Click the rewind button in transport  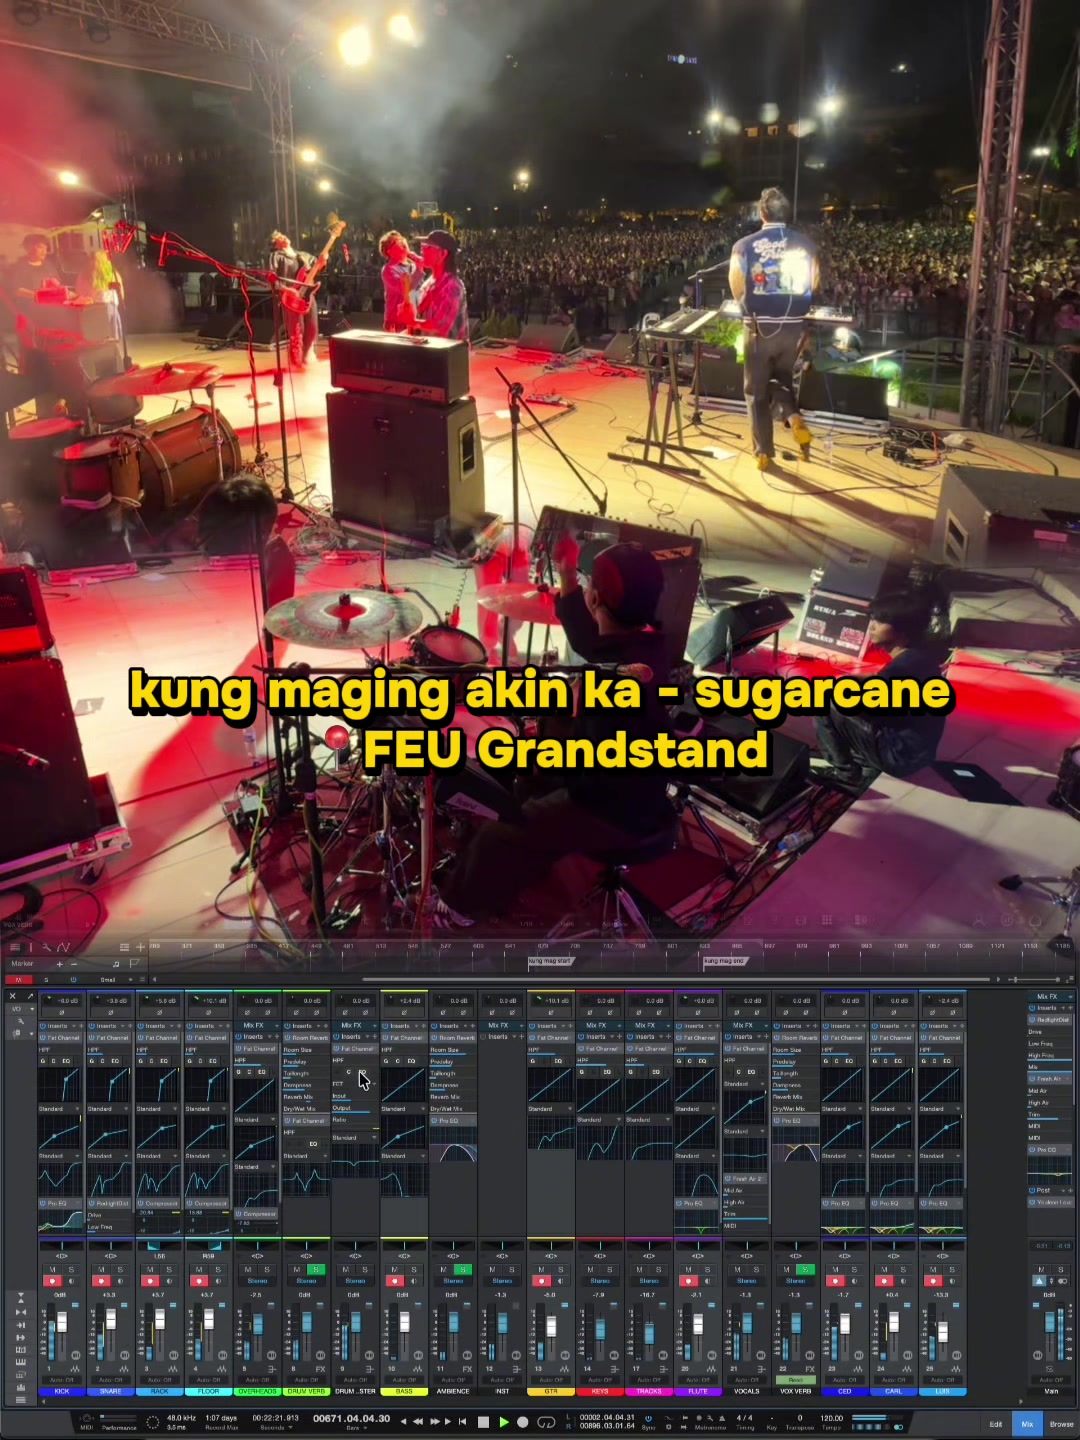pos(418,1421)
